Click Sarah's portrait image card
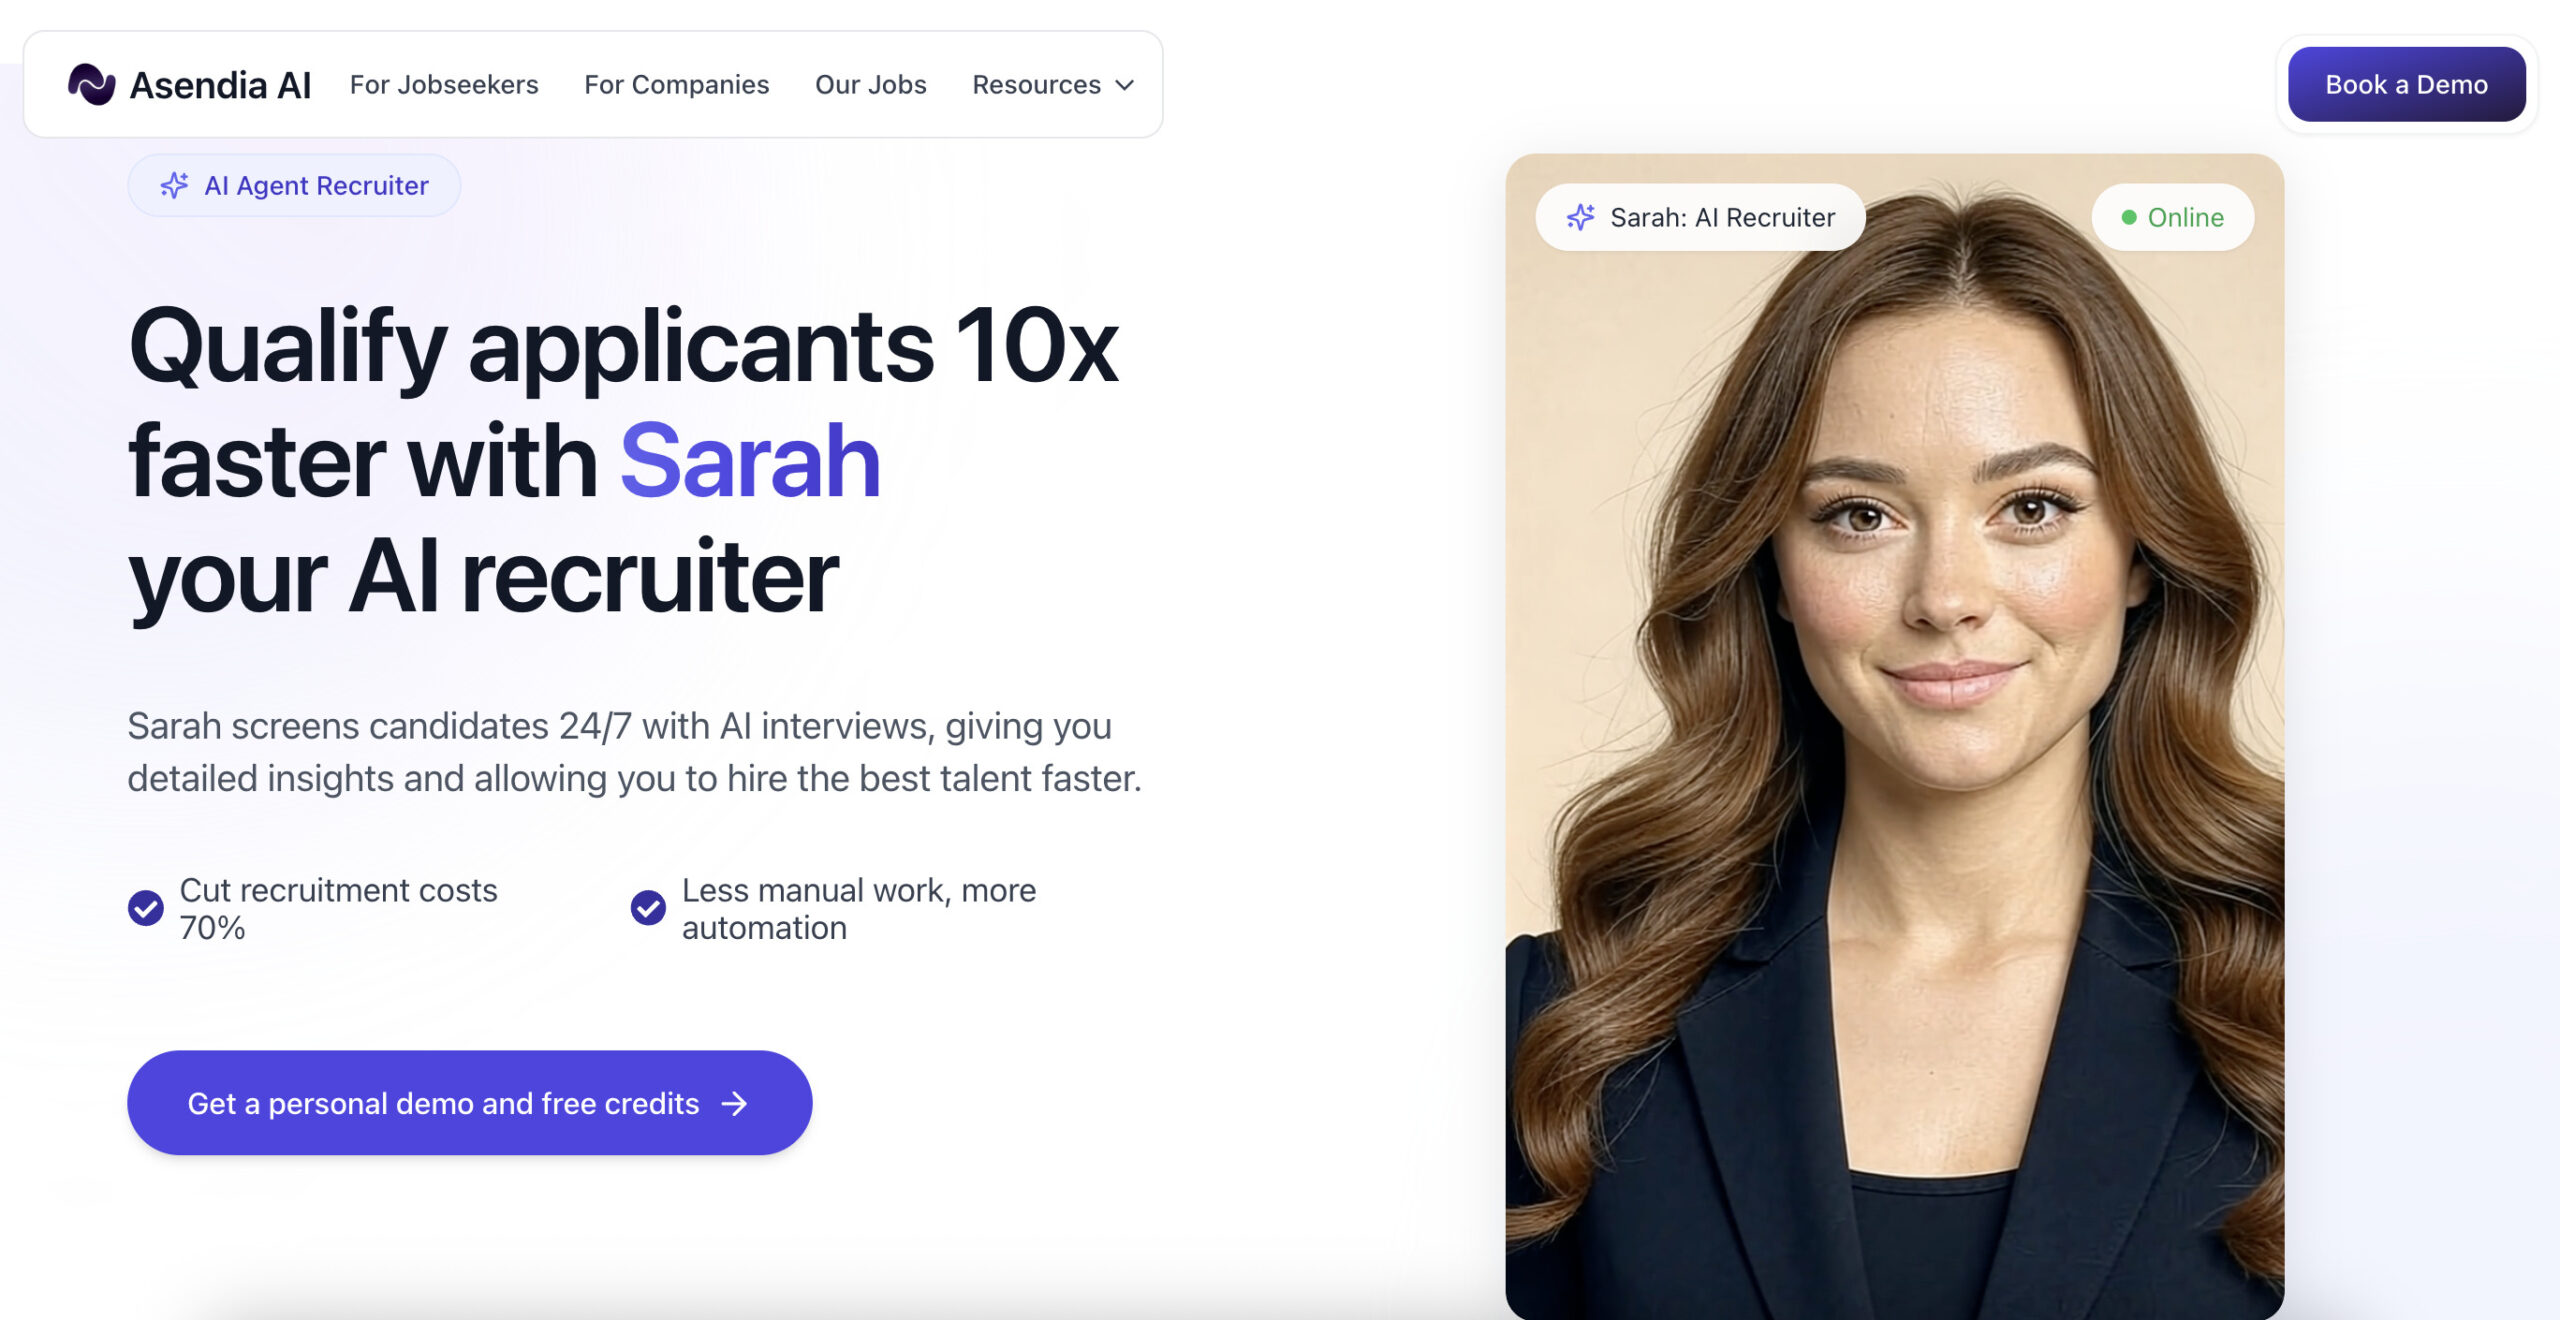The image size is (2560, 1320). 1895,737
